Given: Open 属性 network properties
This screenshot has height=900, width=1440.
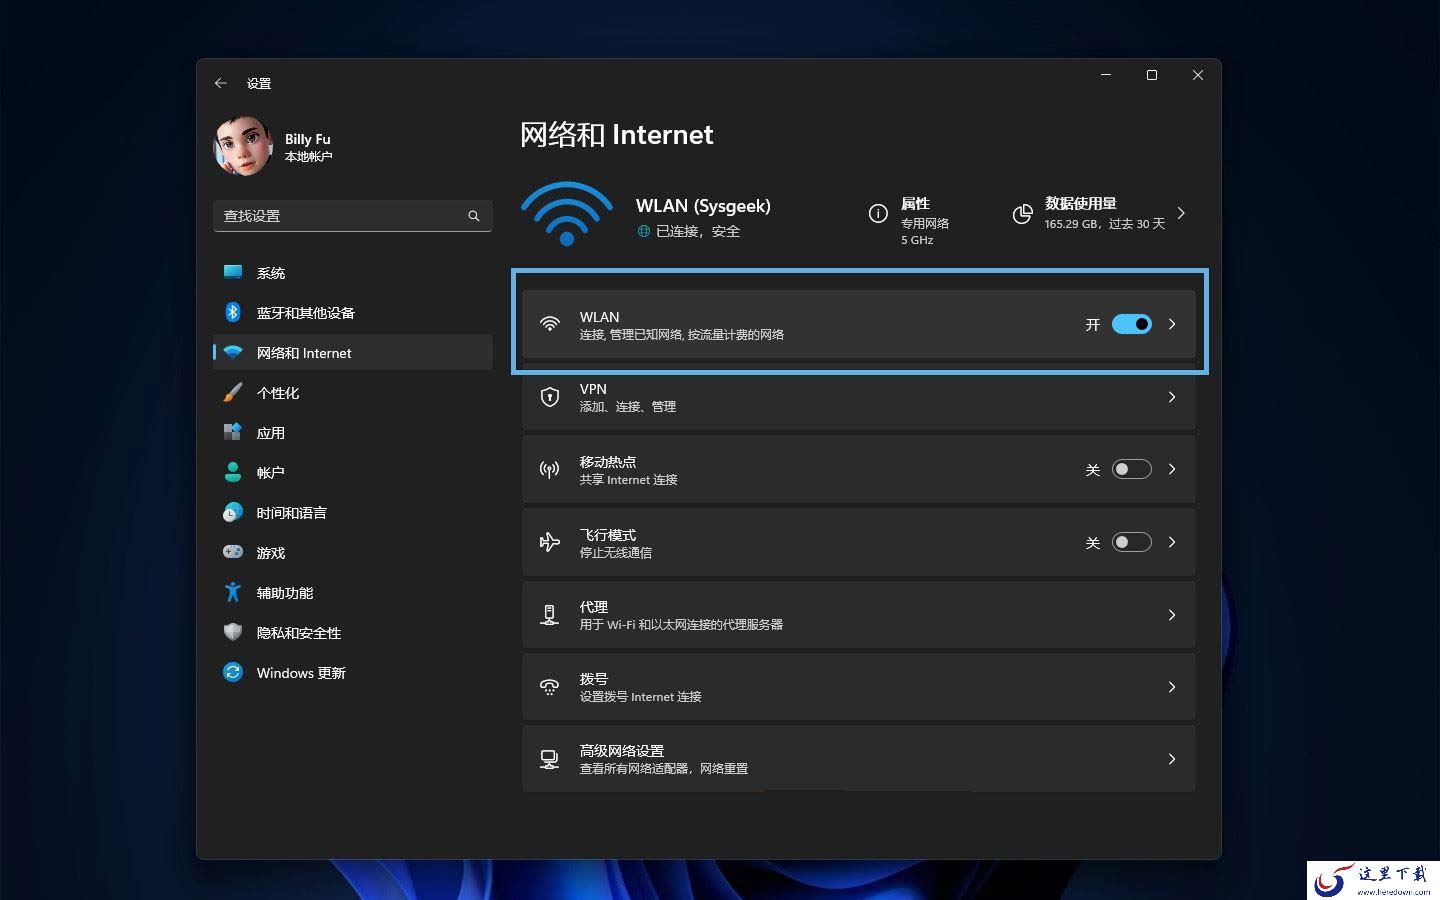Looking at the screenshot, I should tap(910, 220).
